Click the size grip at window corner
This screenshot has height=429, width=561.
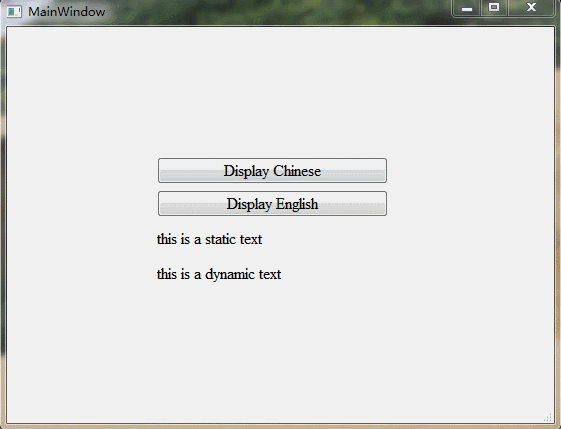(x=548, y=417)
